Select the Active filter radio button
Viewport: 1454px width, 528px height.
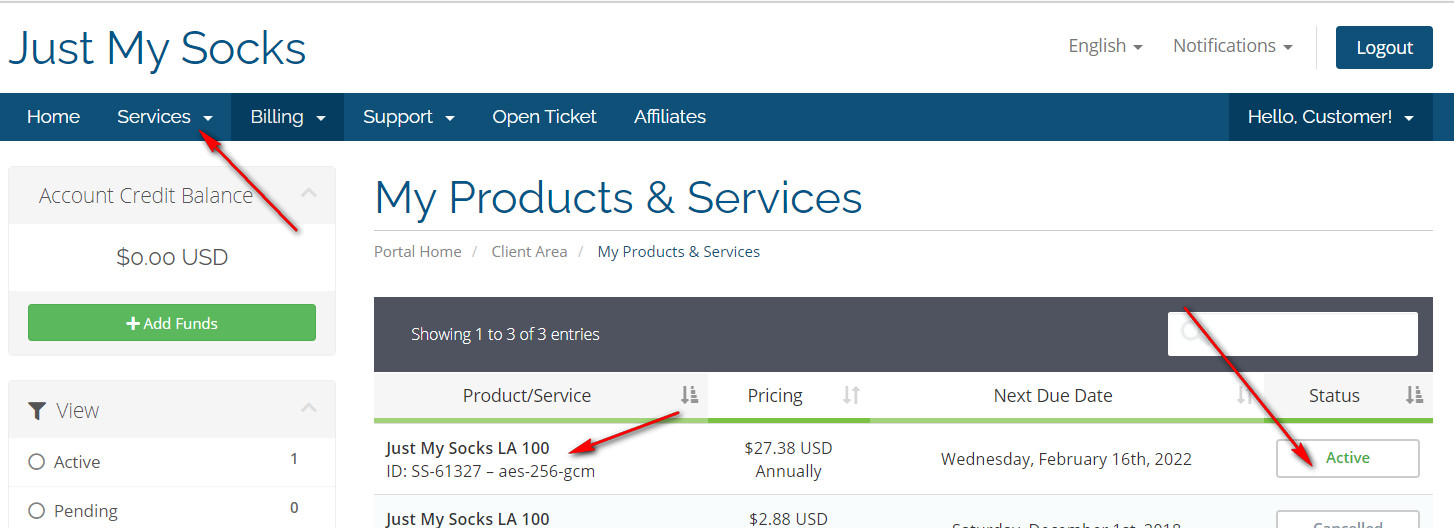click(x=37, y=462)
